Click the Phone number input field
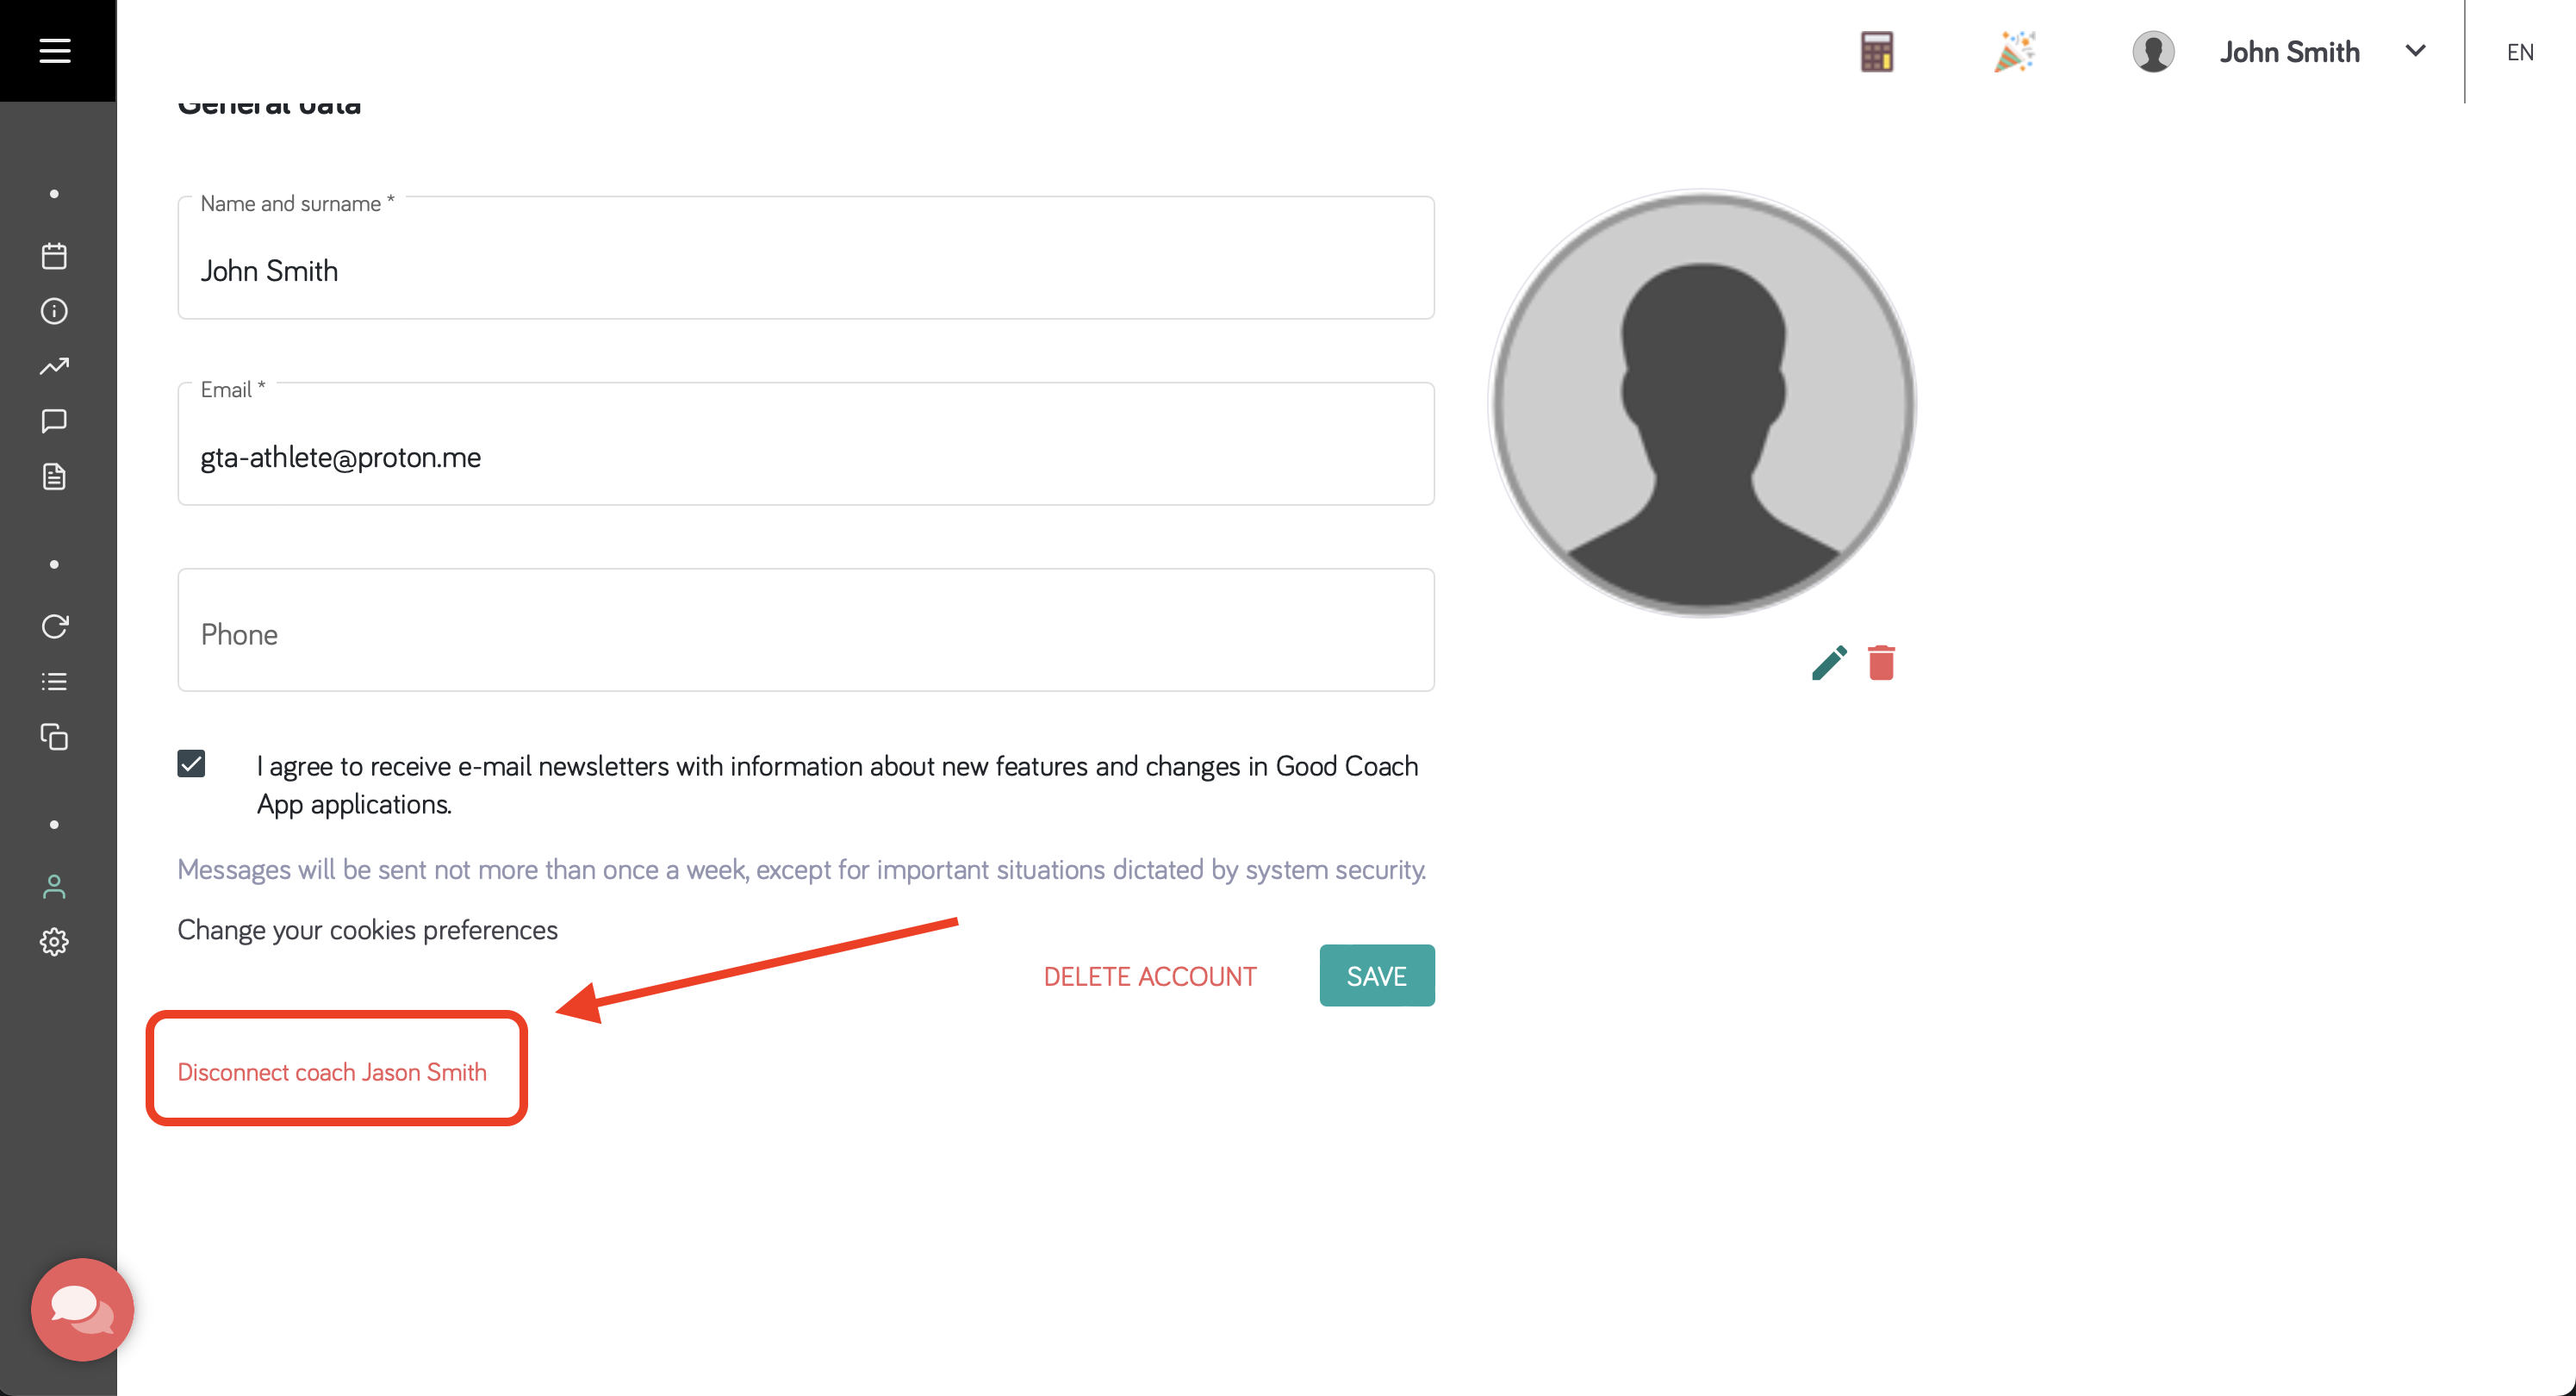The width and height of the screenshot is (2576, 1396). click(805, 633)
